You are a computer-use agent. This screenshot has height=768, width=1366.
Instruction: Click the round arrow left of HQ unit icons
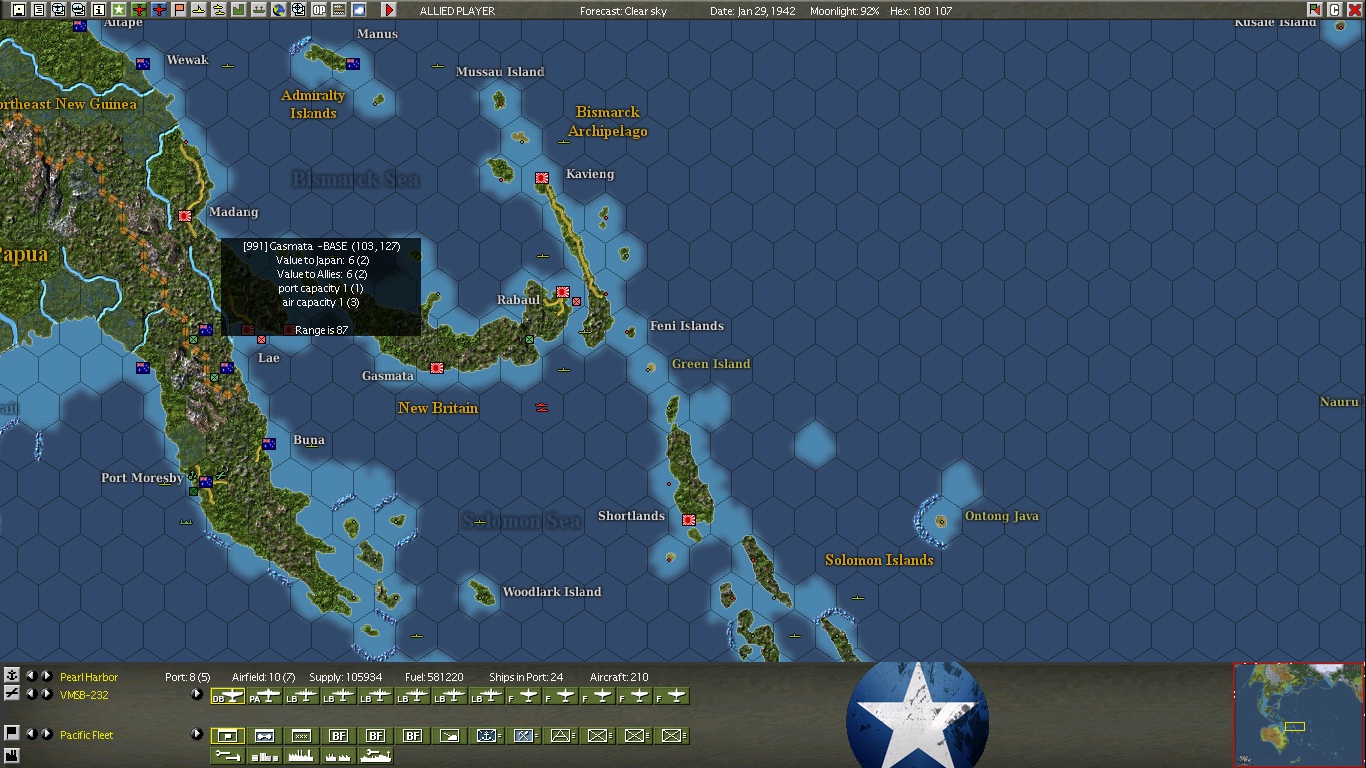(197, 734)
